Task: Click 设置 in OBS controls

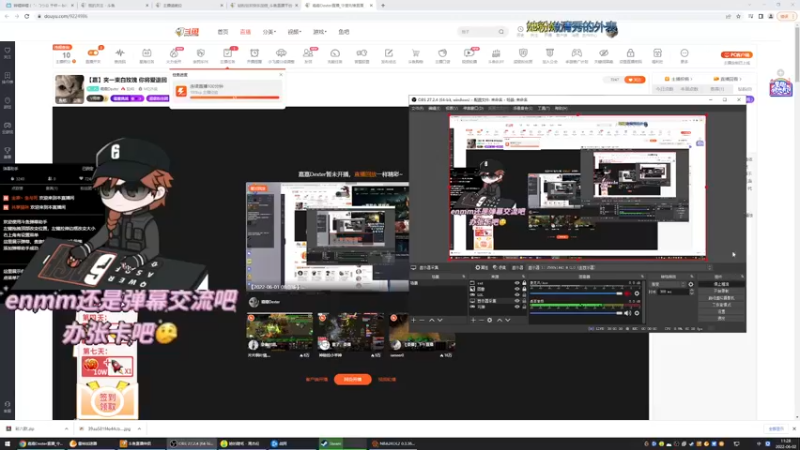Action: (721, 311)
